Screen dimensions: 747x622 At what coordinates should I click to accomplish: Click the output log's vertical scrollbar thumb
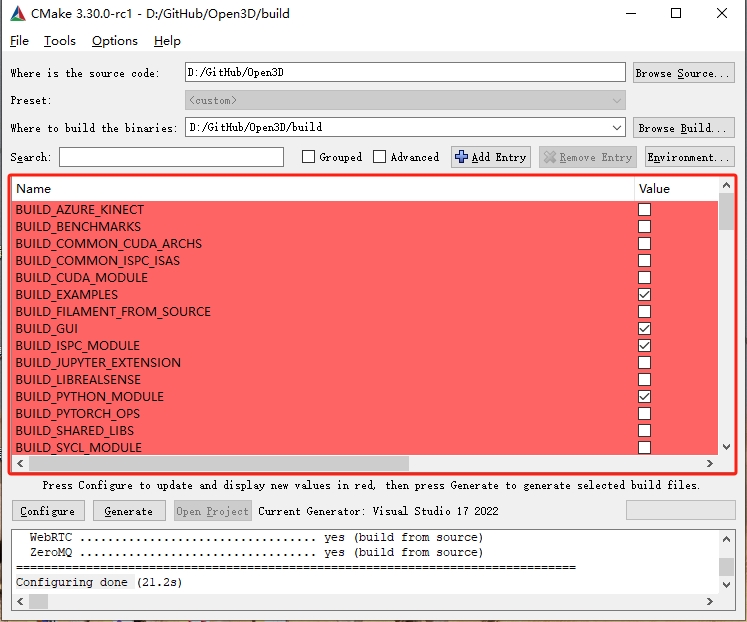(x=726, y=567)
